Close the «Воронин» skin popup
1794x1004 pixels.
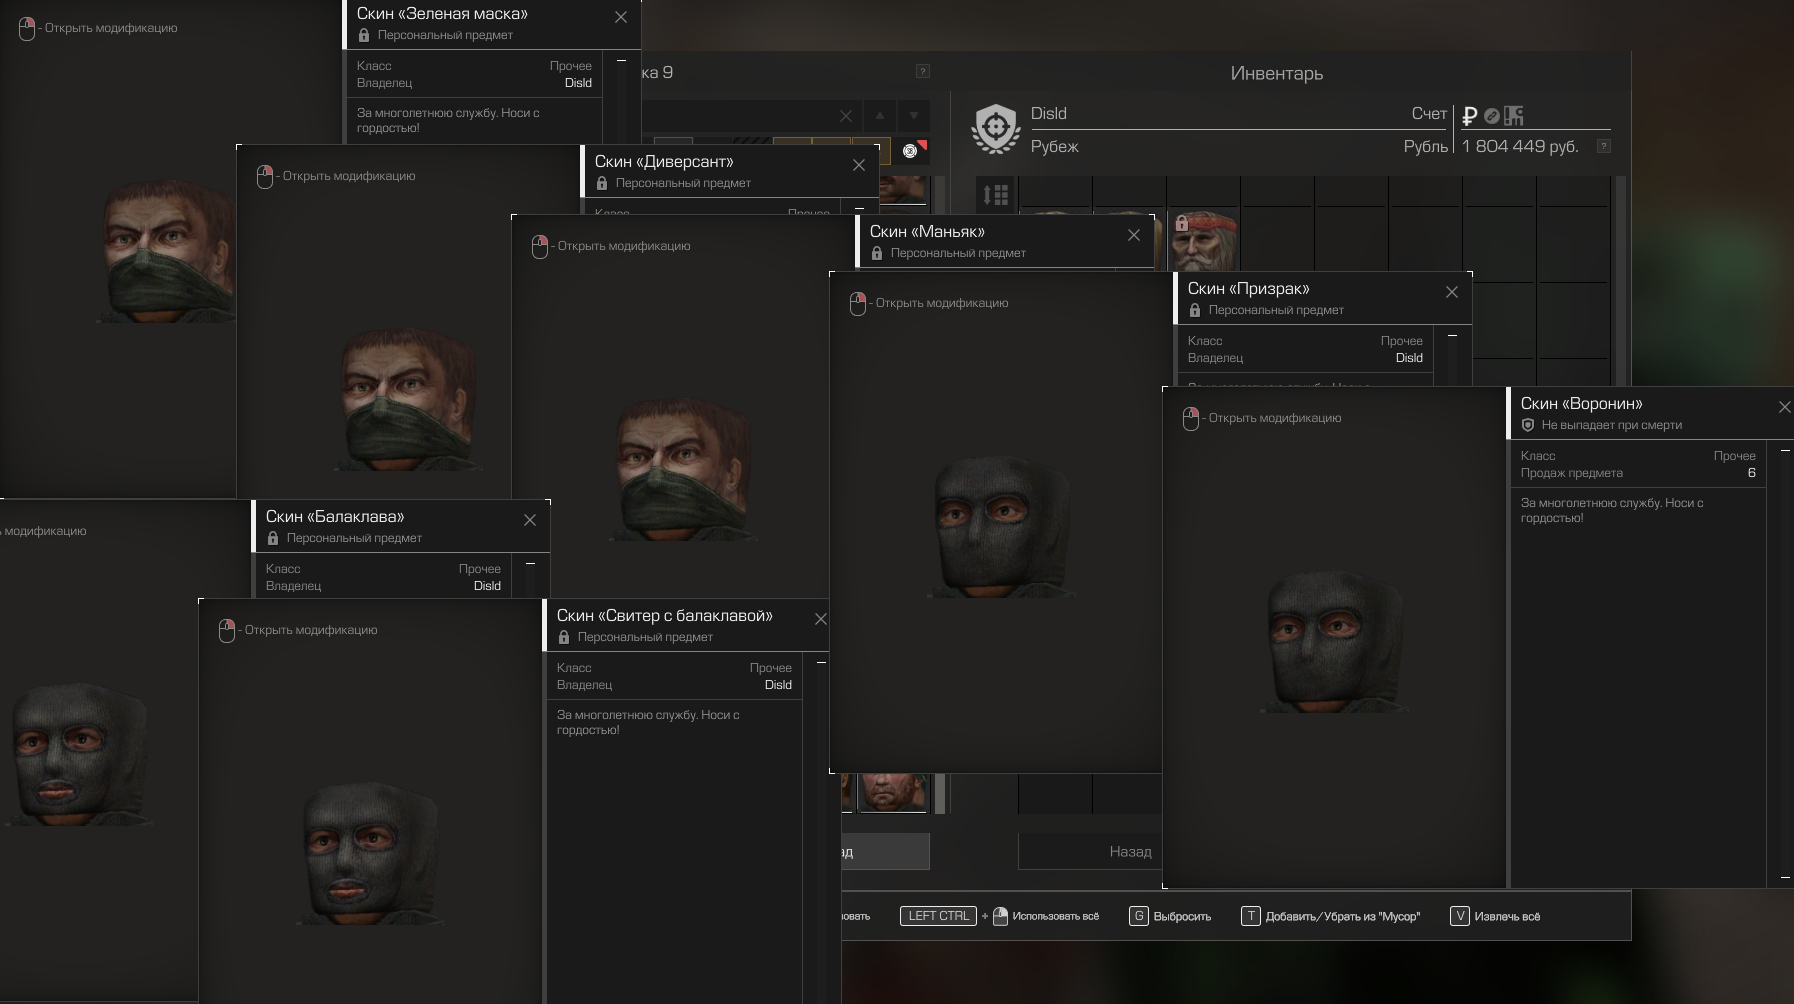(1785, 407)
